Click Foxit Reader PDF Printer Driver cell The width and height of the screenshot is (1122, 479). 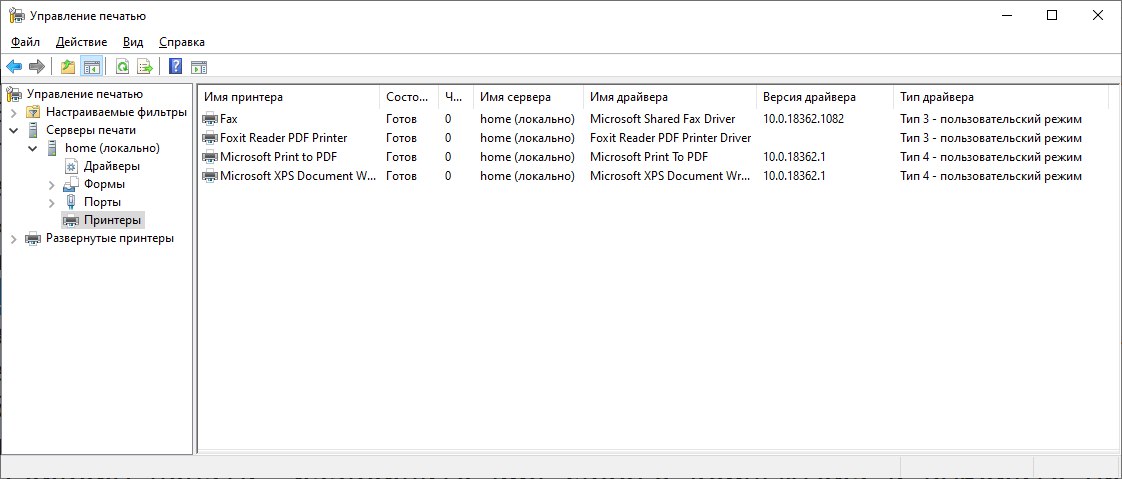point(670,137)
